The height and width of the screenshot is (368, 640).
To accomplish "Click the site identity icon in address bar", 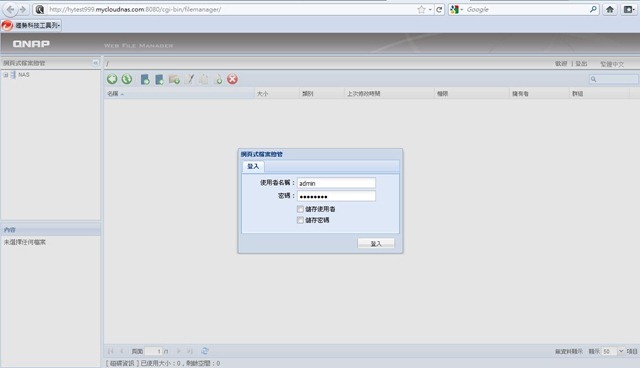I will [x=40, y=9].
